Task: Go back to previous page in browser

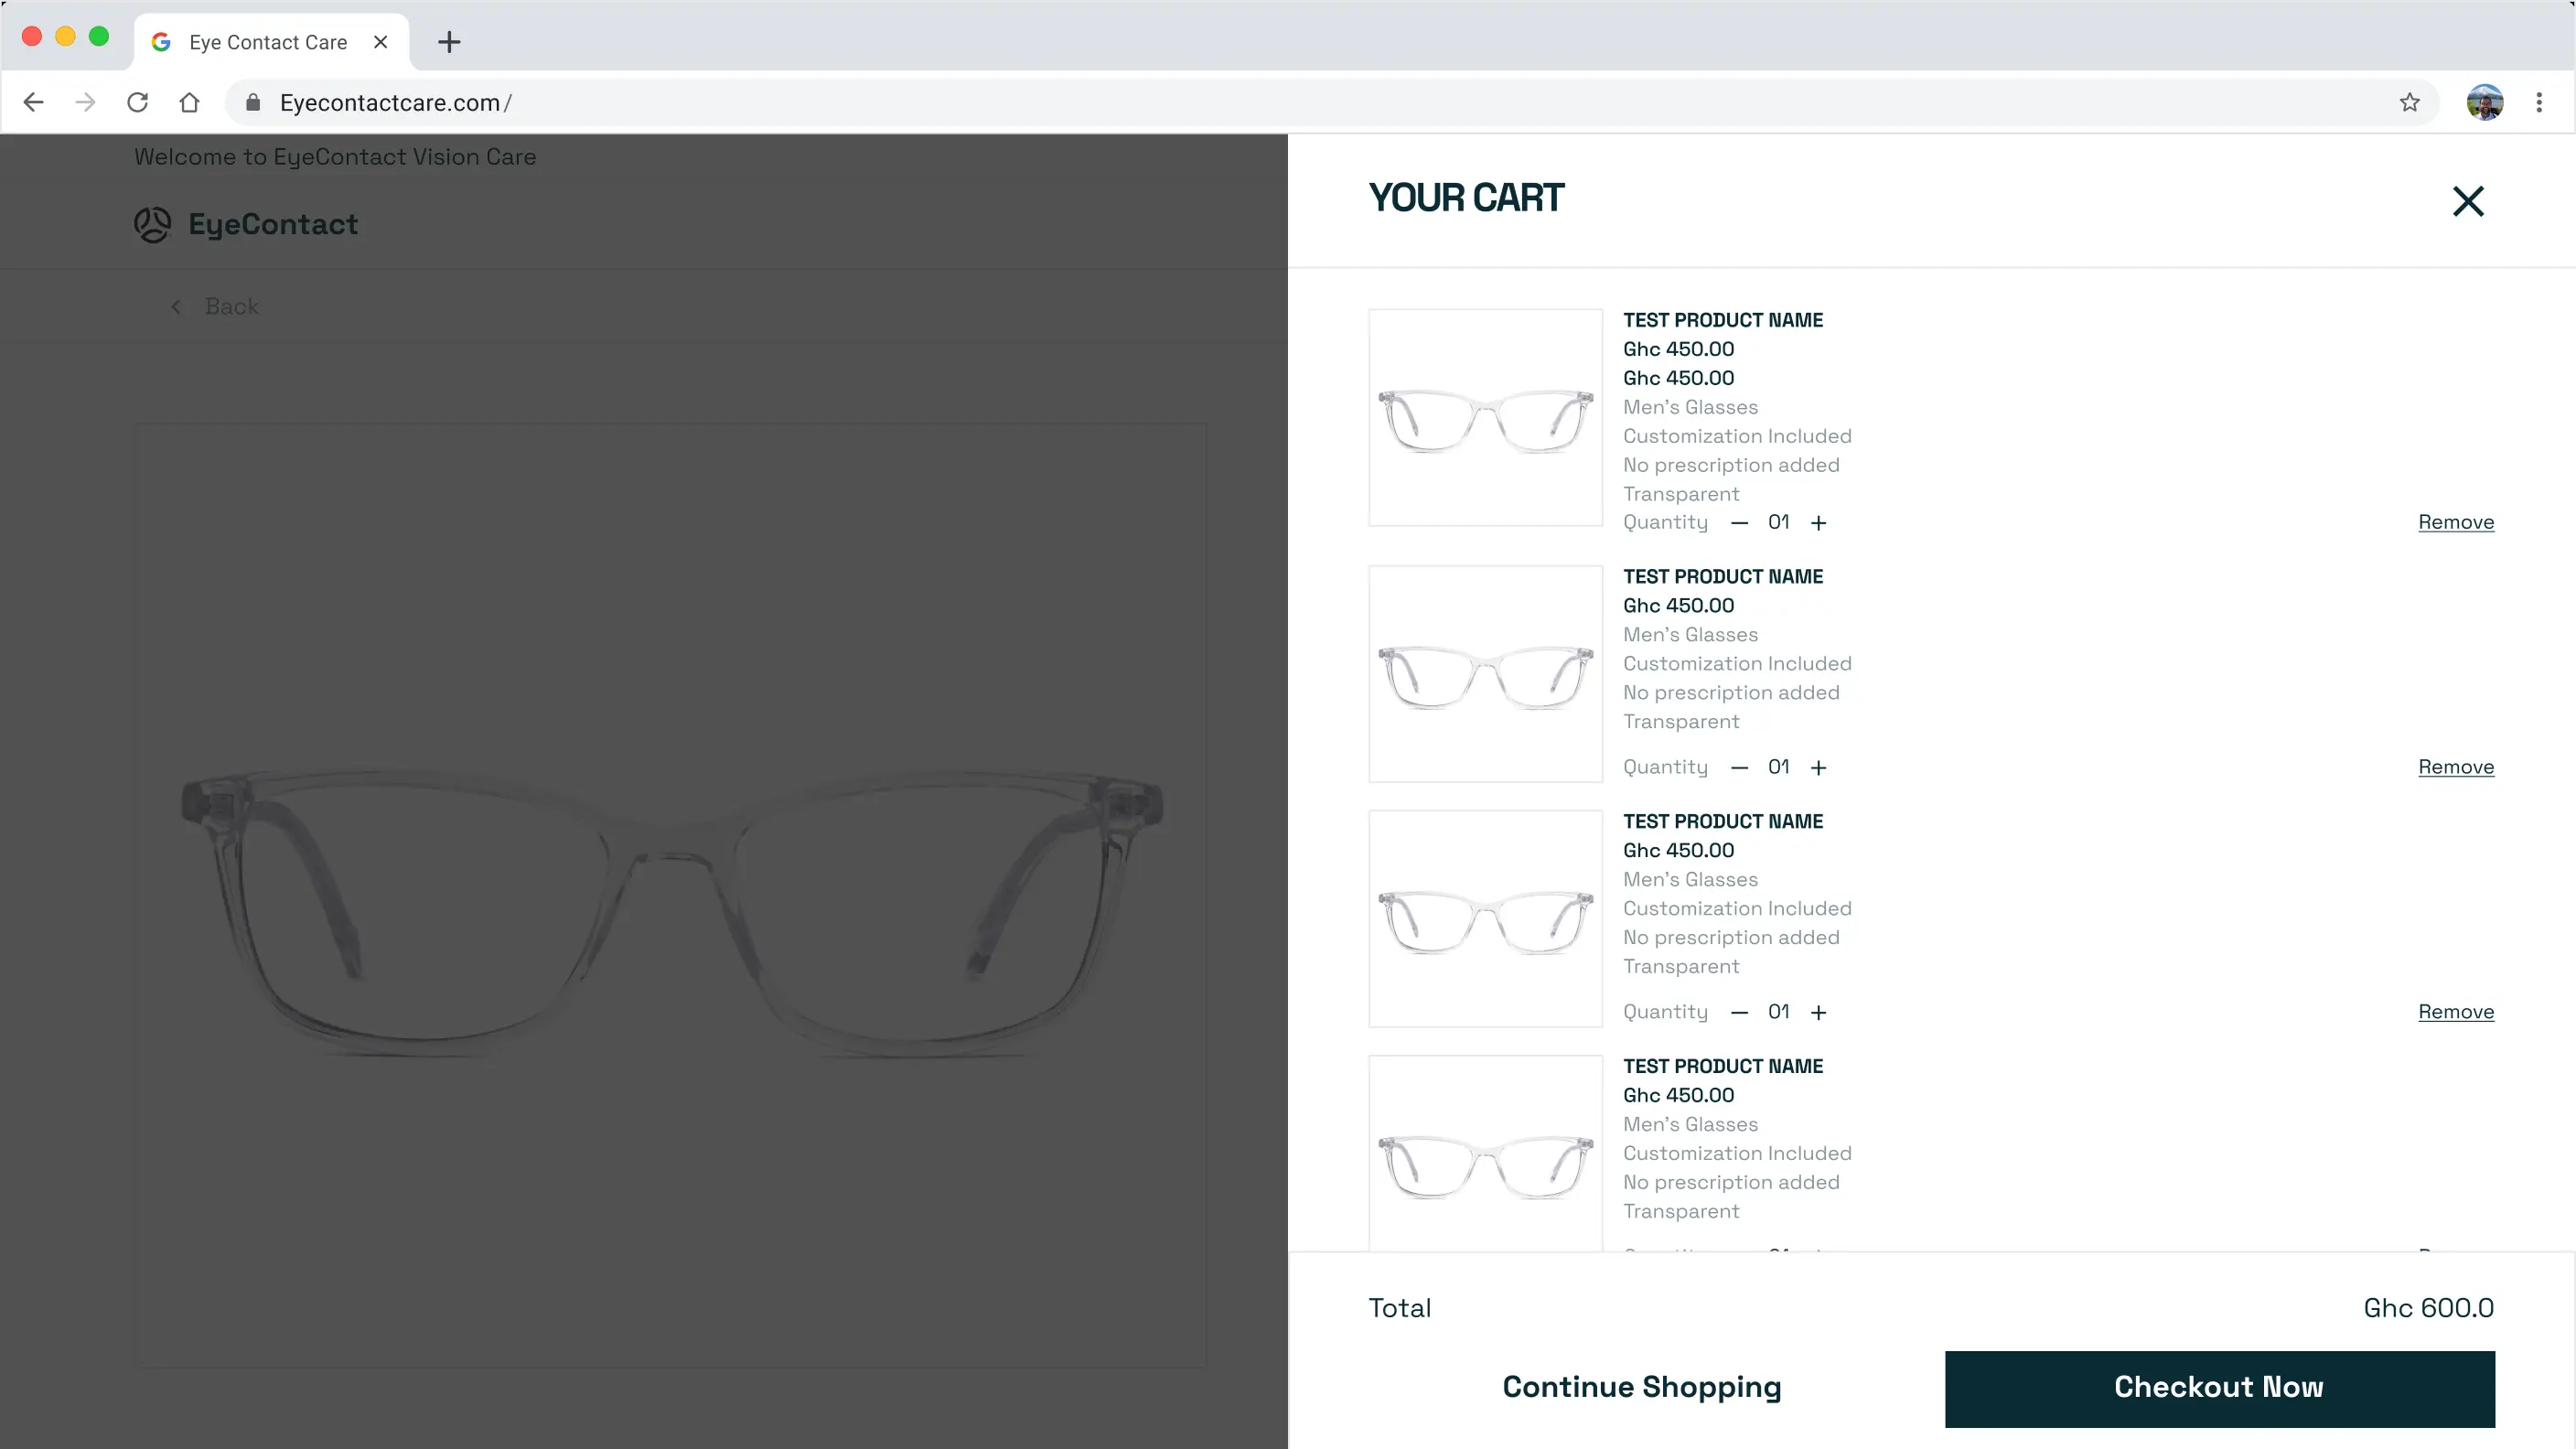Action: pos(34,102)
